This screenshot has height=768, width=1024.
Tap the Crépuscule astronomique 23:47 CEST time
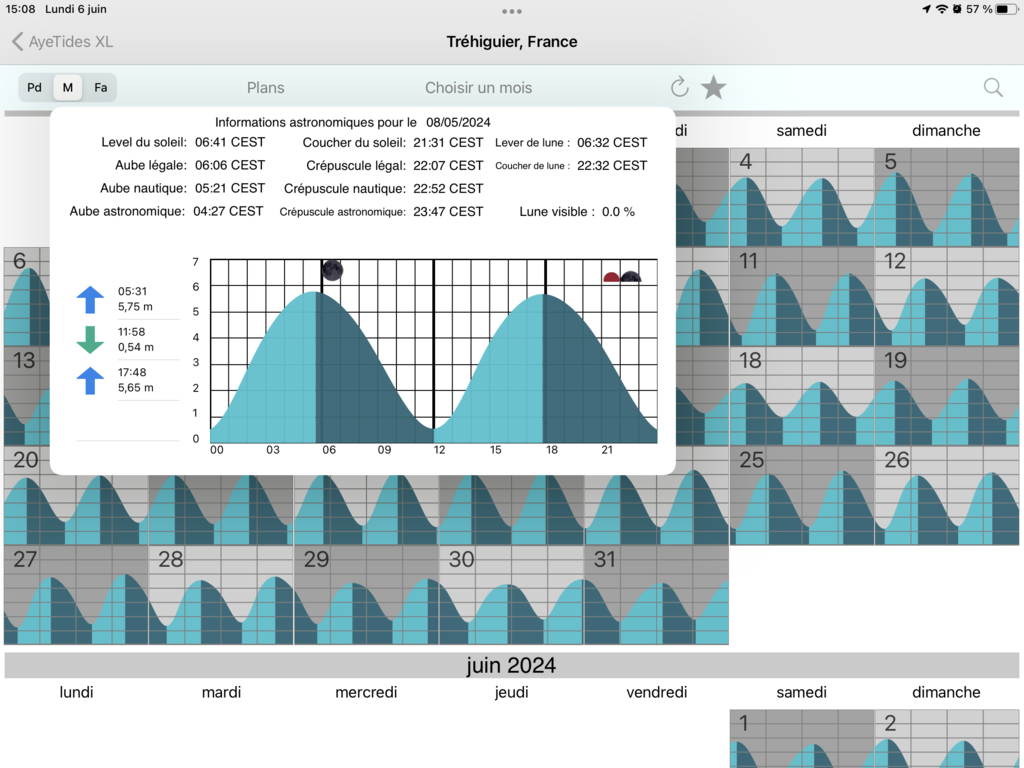448,212
